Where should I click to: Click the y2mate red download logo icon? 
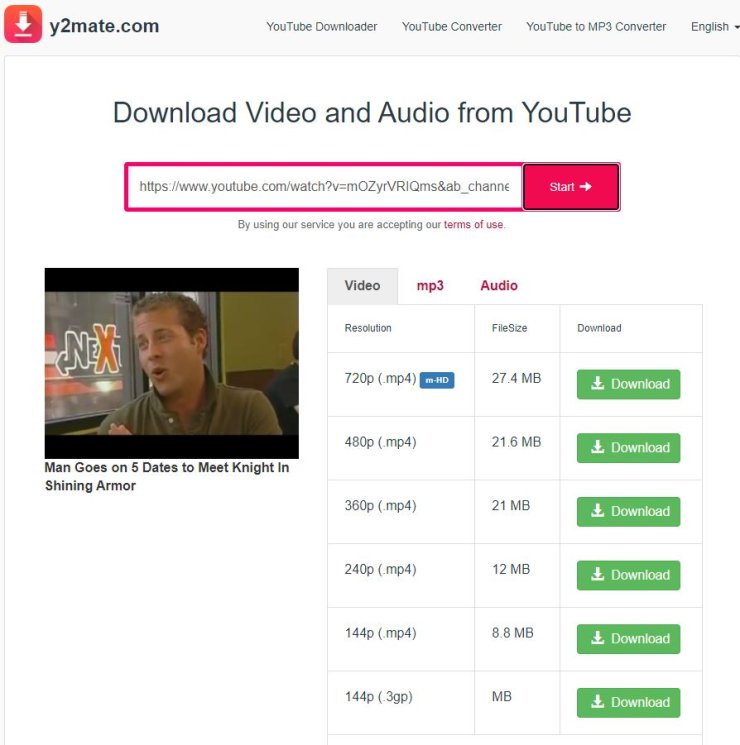point(23,24)
